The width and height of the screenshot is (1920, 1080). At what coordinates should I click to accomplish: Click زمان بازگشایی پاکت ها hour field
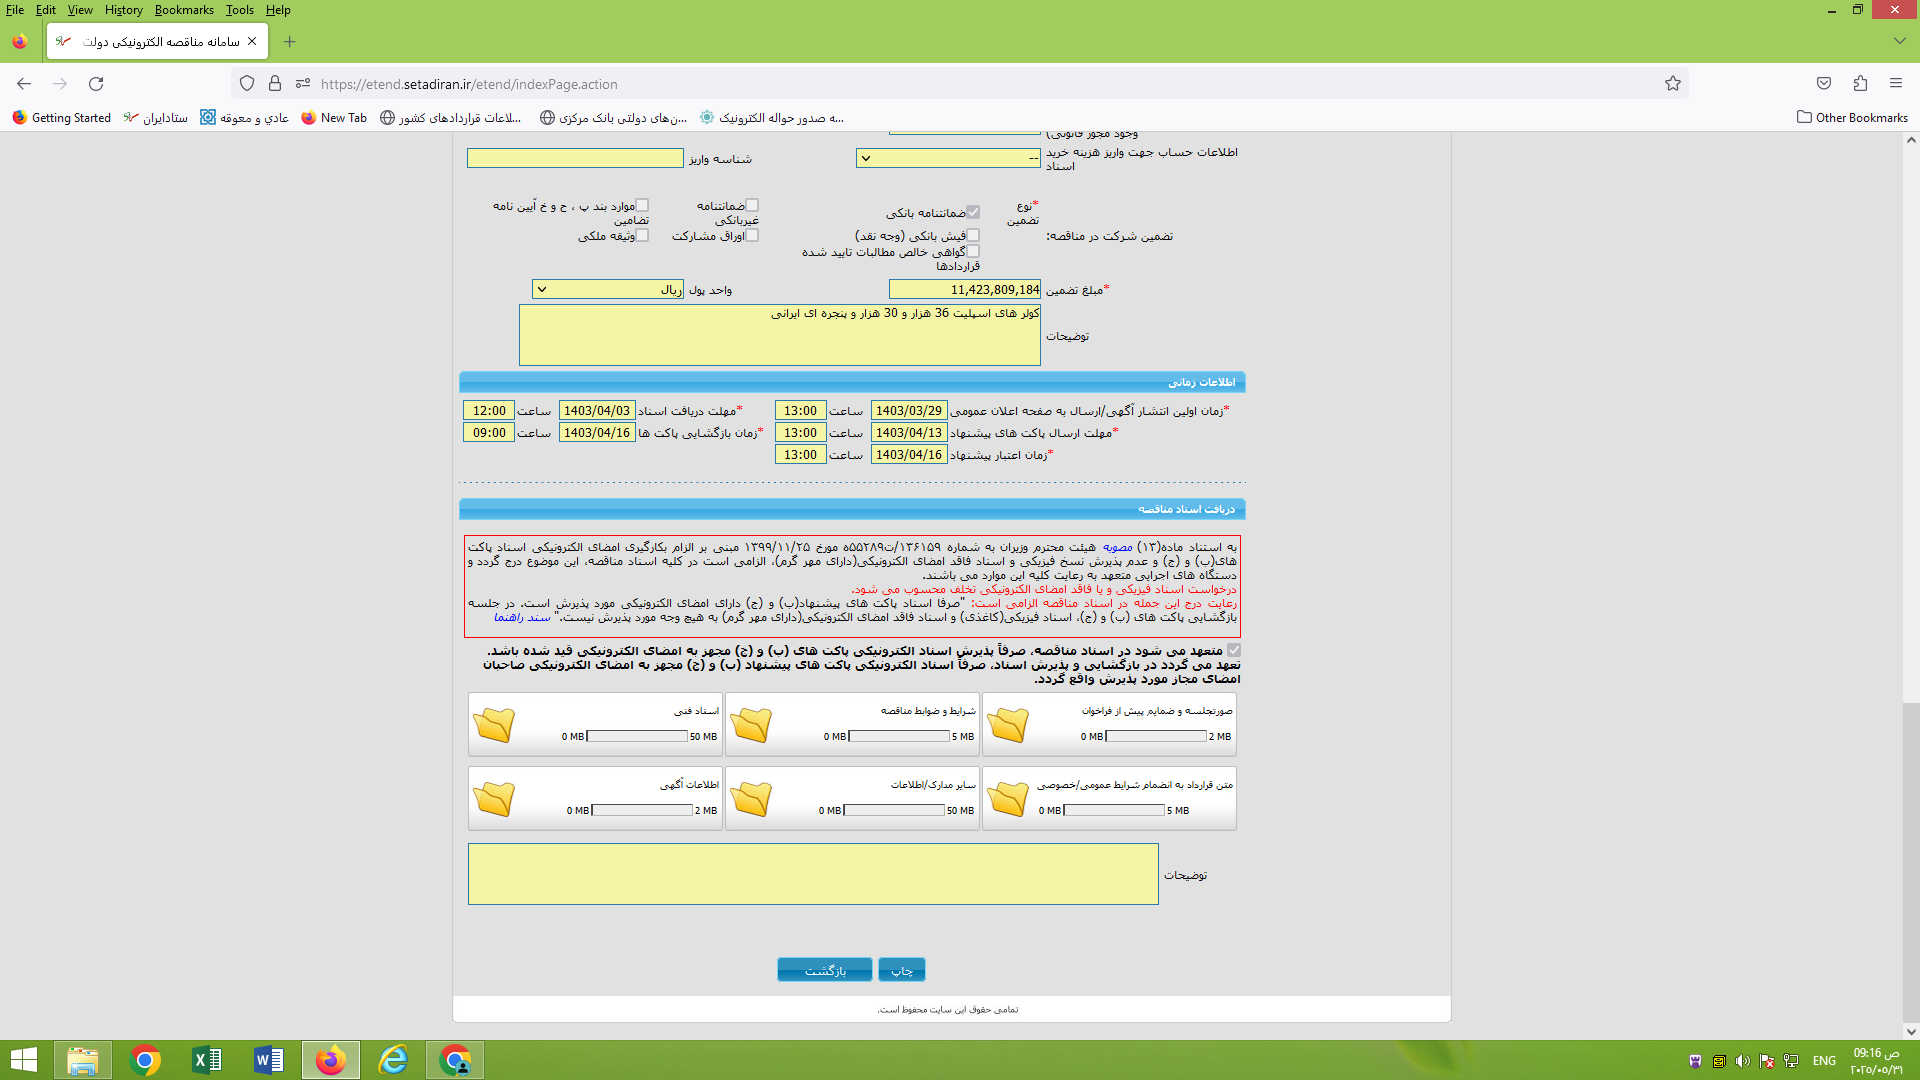489,432
